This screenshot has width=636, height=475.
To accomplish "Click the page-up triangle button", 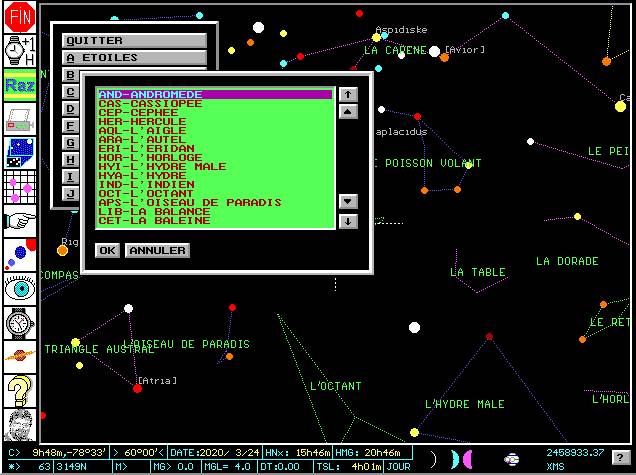I will 348,112.
